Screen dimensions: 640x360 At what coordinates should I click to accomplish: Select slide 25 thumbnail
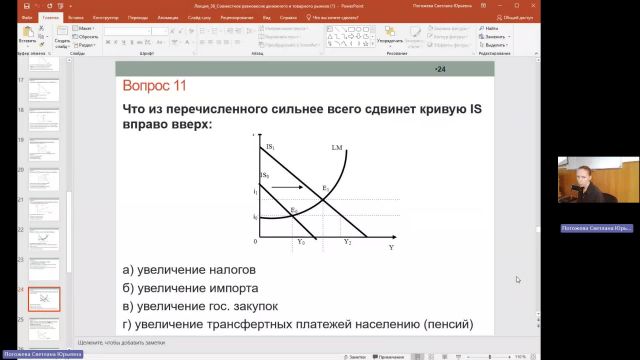(x=44, y=329)
